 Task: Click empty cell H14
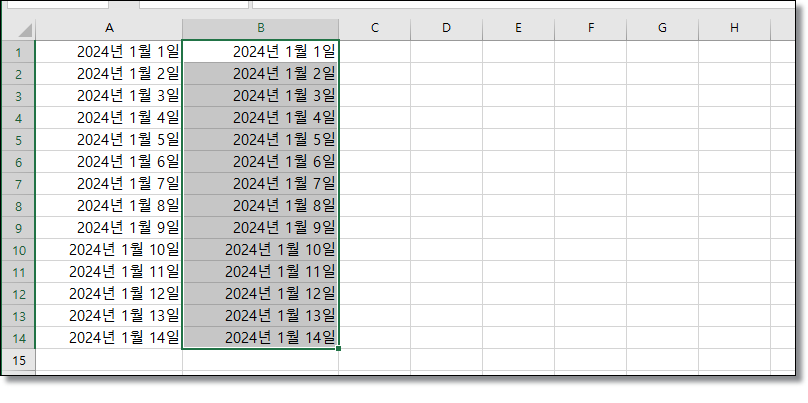pyautogui.click(x=734, y=338)
